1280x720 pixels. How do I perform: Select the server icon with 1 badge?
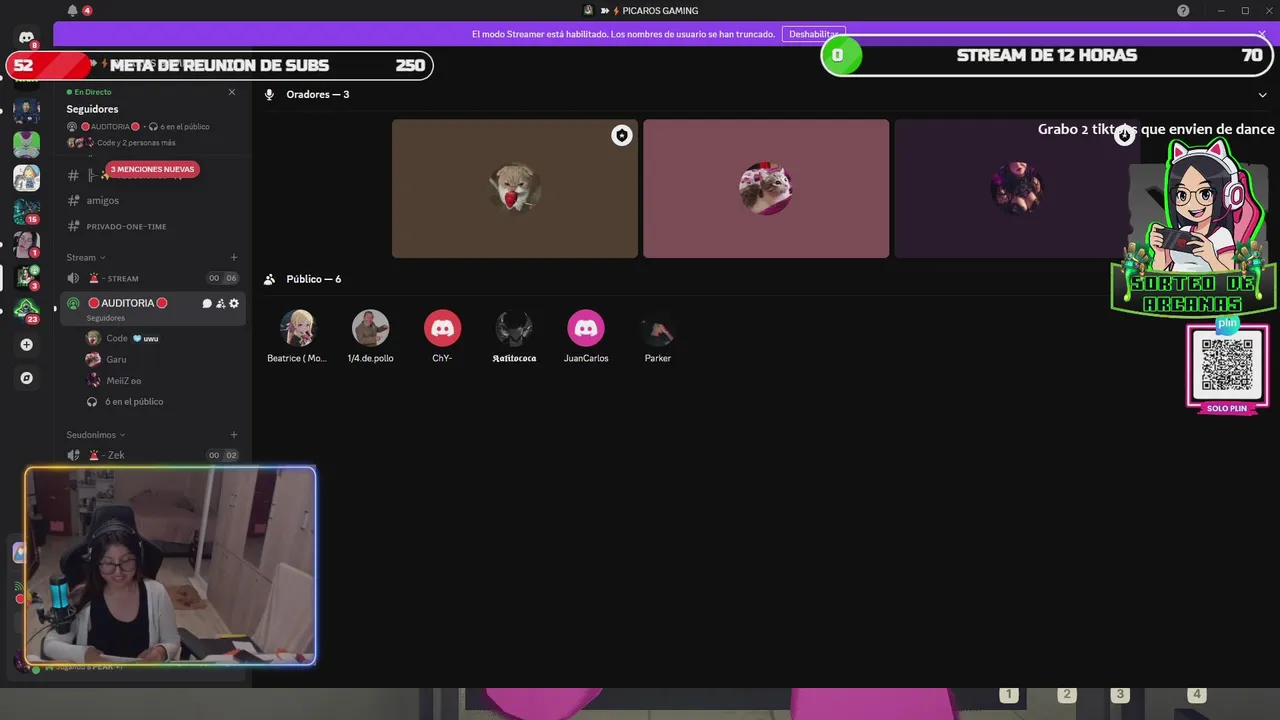pos(27,245)
